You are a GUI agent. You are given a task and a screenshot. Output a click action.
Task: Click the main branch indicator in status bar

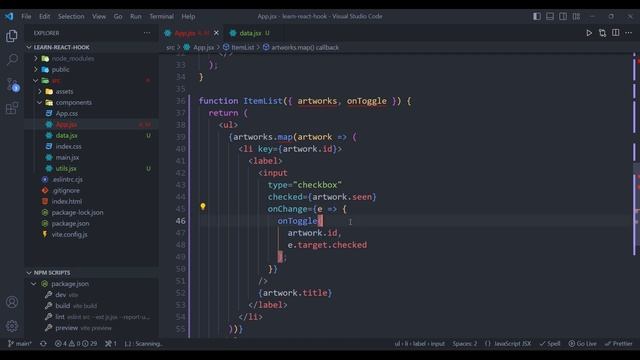coord(20,344)
